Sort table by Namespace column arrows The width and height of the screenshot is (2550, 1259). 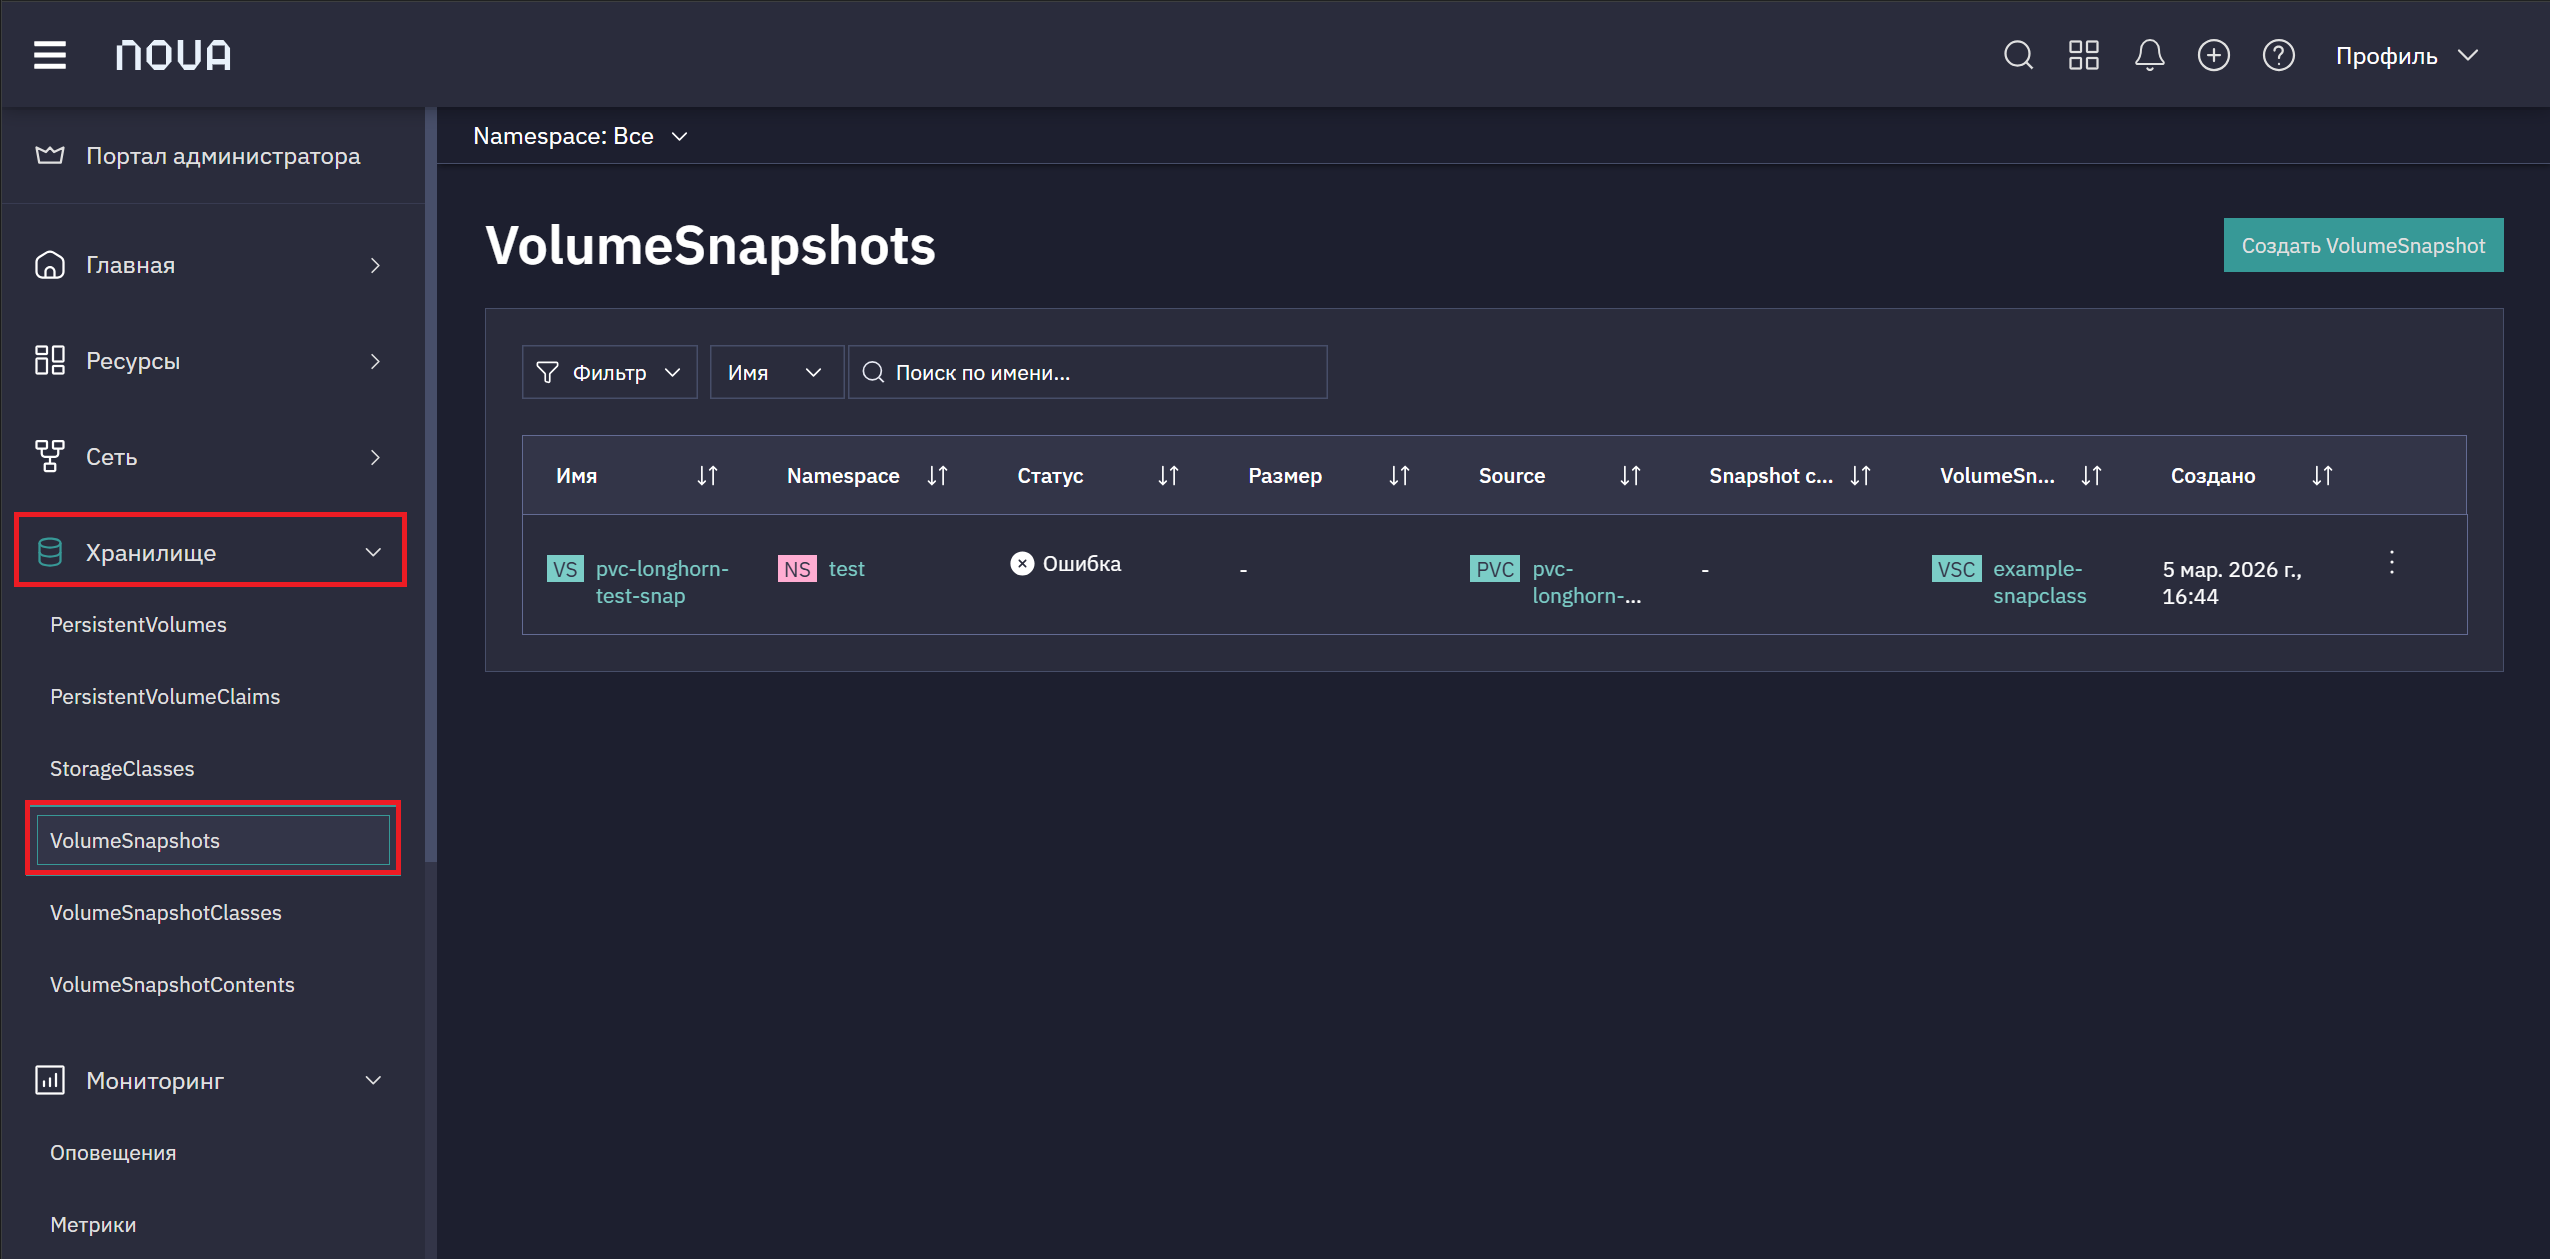coord(937,476)
